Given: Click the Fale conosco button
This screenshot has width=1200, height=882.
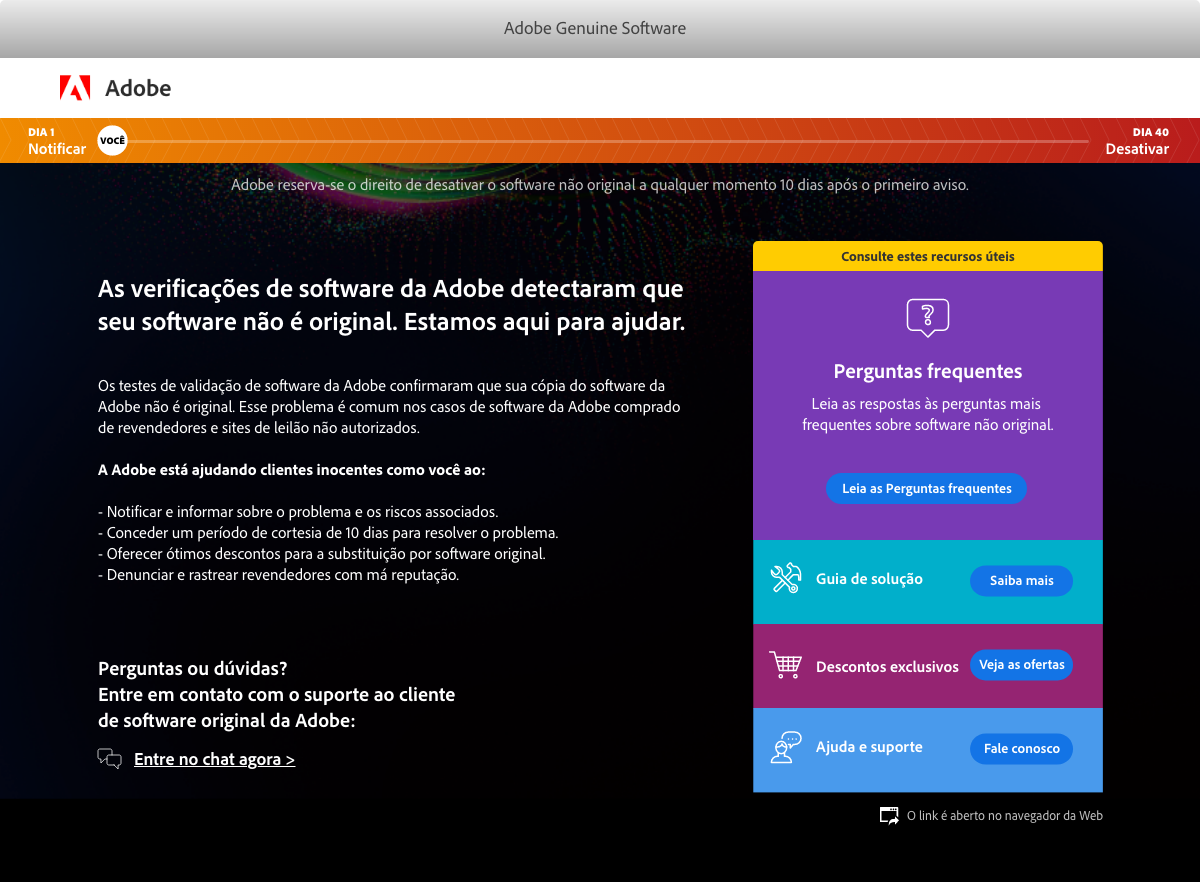Looking at the screenshot, I should point(1021,748).
